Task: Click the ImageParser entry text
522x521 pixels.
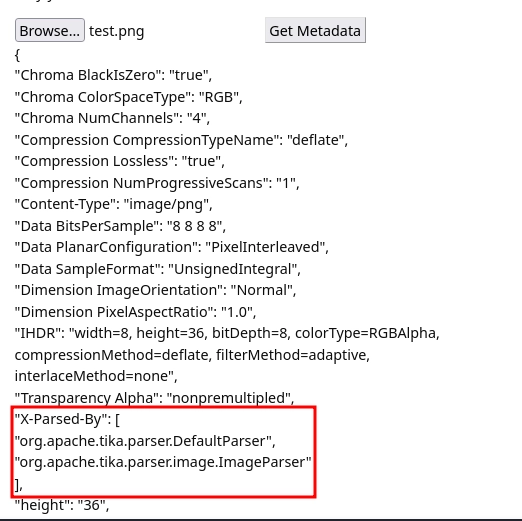Action: click(163, 462)
